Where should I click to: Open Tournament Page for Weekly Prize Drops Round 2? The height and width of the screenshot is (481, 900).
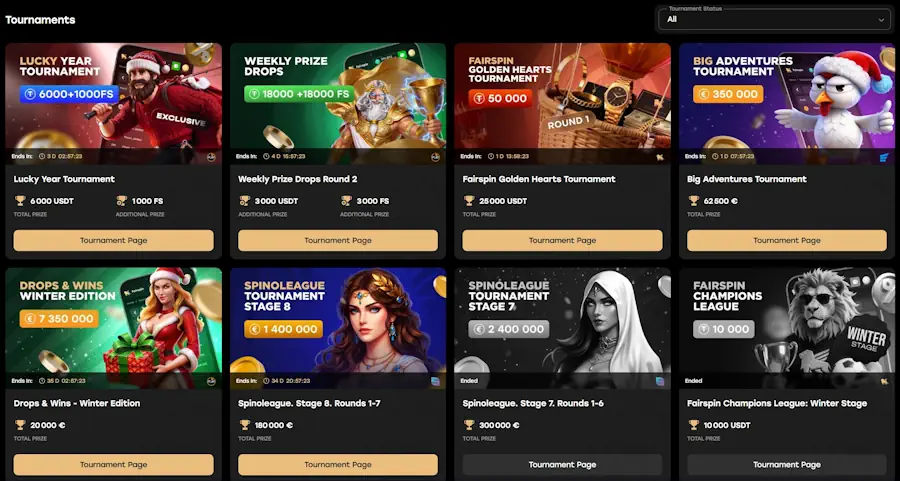pos(338,240)
